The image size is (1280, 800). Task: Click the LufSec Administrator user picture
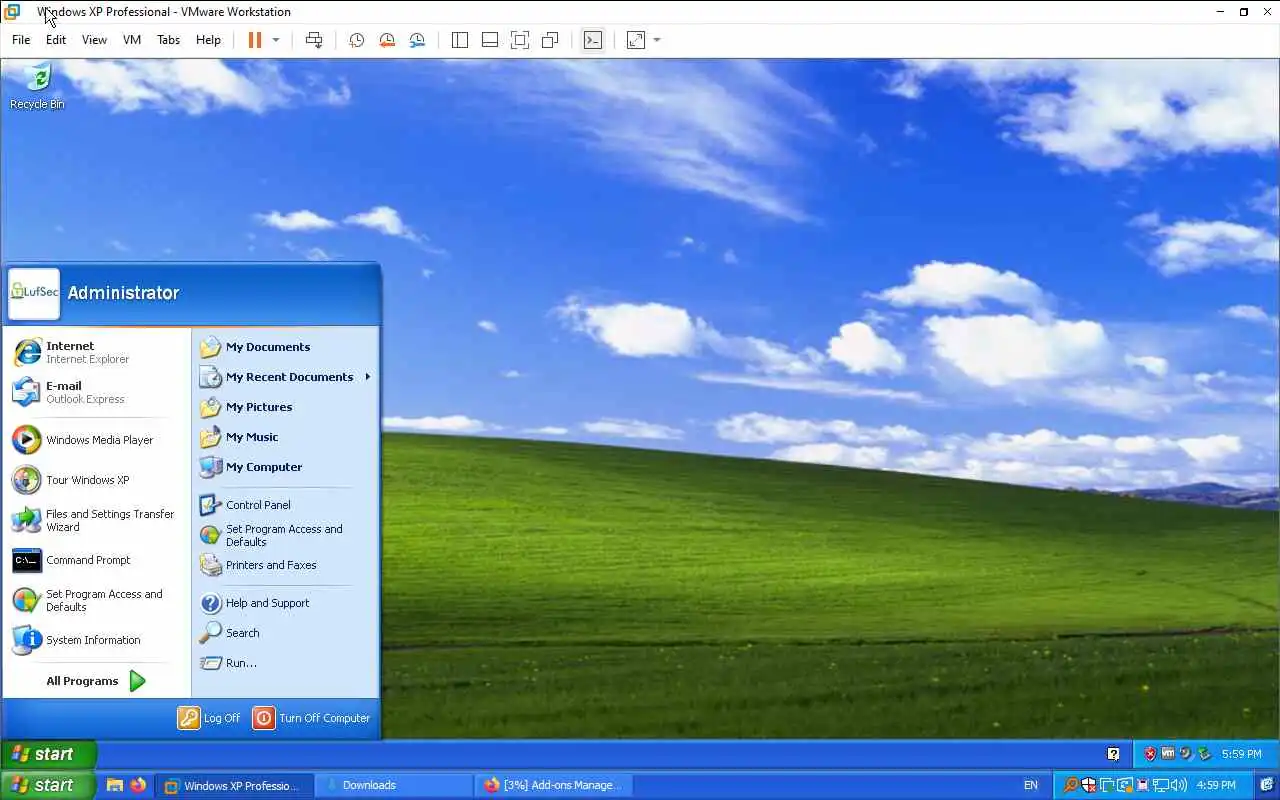coord(34,292)
